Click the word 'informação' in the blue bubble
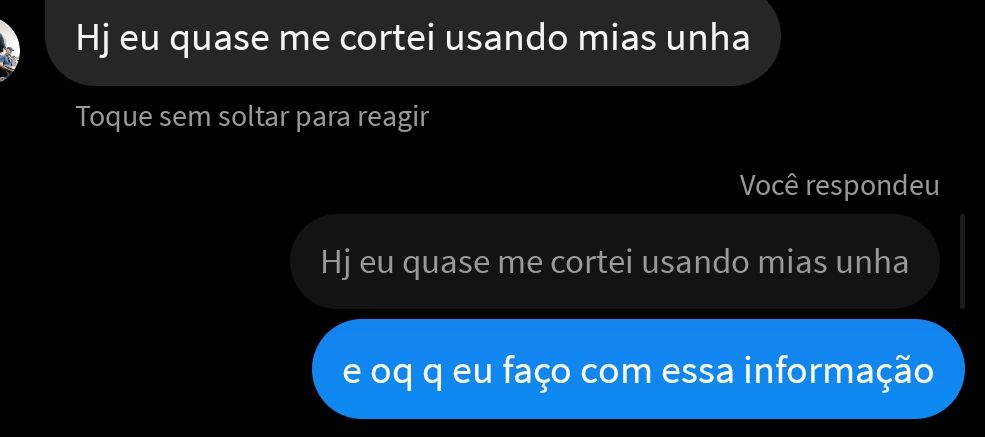985x437 pixels. tap(839, 372)
